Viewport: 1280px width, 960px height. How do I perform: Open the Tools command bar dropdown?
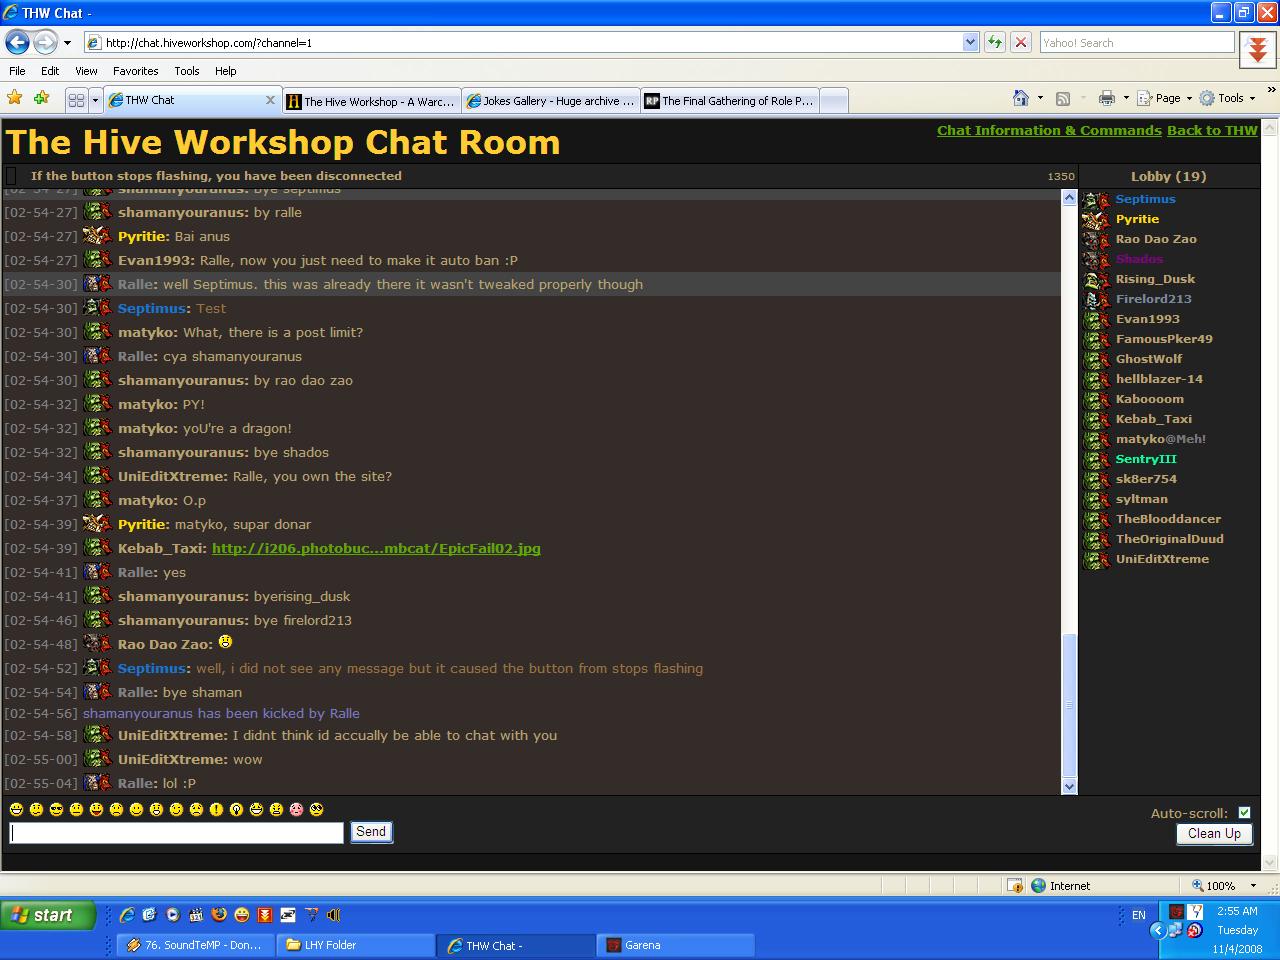(1227, 98)
